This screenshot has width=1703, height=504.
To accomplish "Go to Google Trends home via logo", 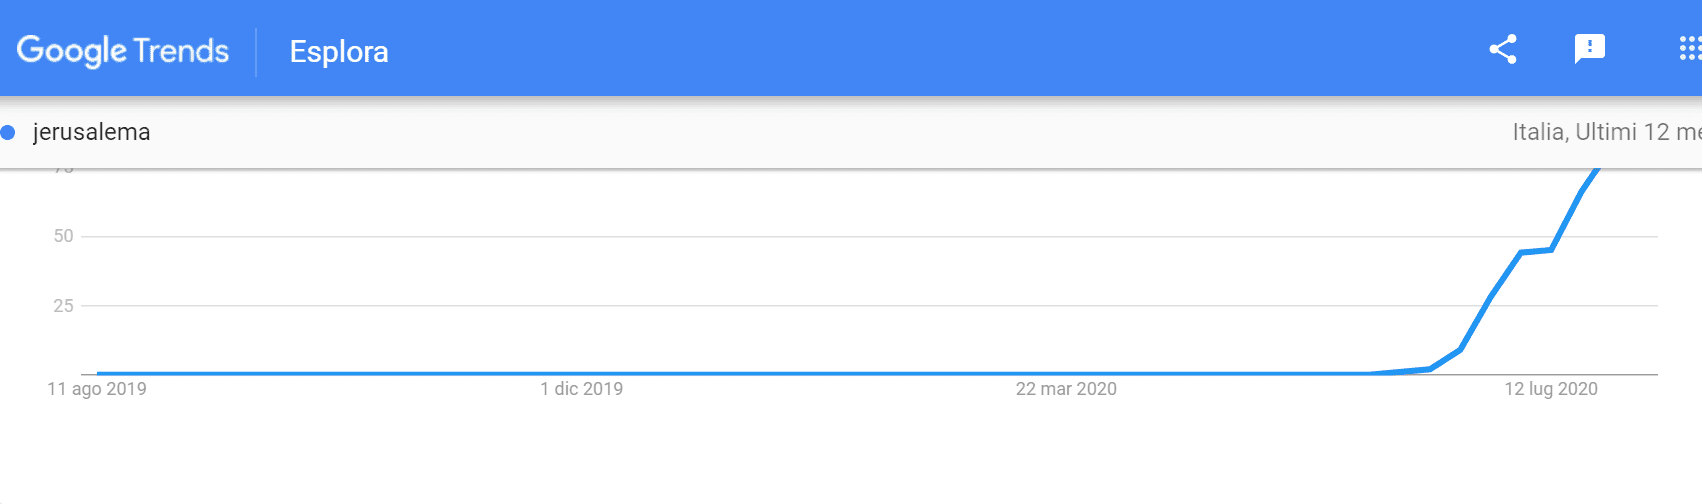I will pyautogui.click(x=123, y=51).
